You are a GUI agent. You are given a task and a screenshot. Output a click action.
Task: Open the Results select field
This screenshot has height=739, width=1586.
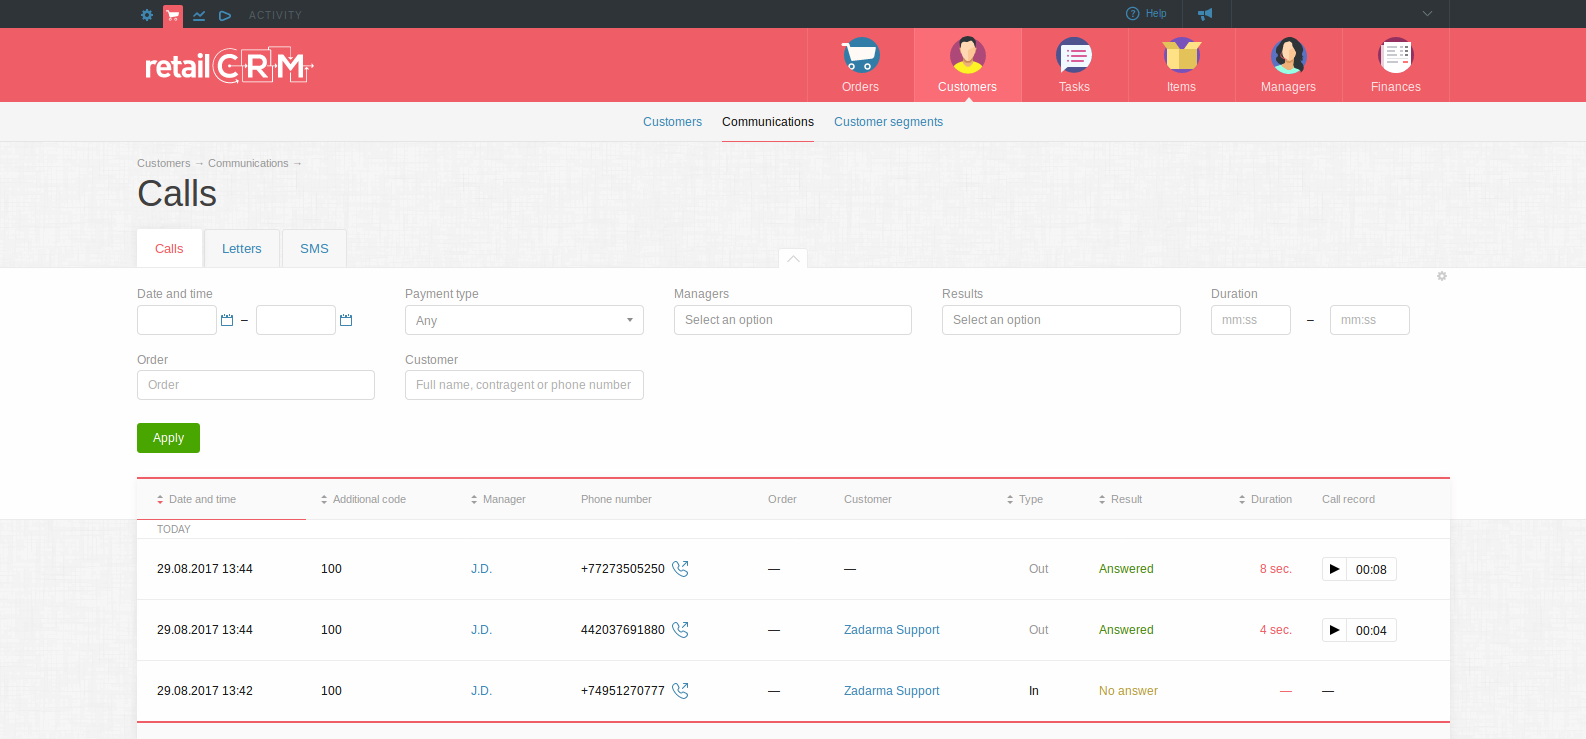[1061, 320]
